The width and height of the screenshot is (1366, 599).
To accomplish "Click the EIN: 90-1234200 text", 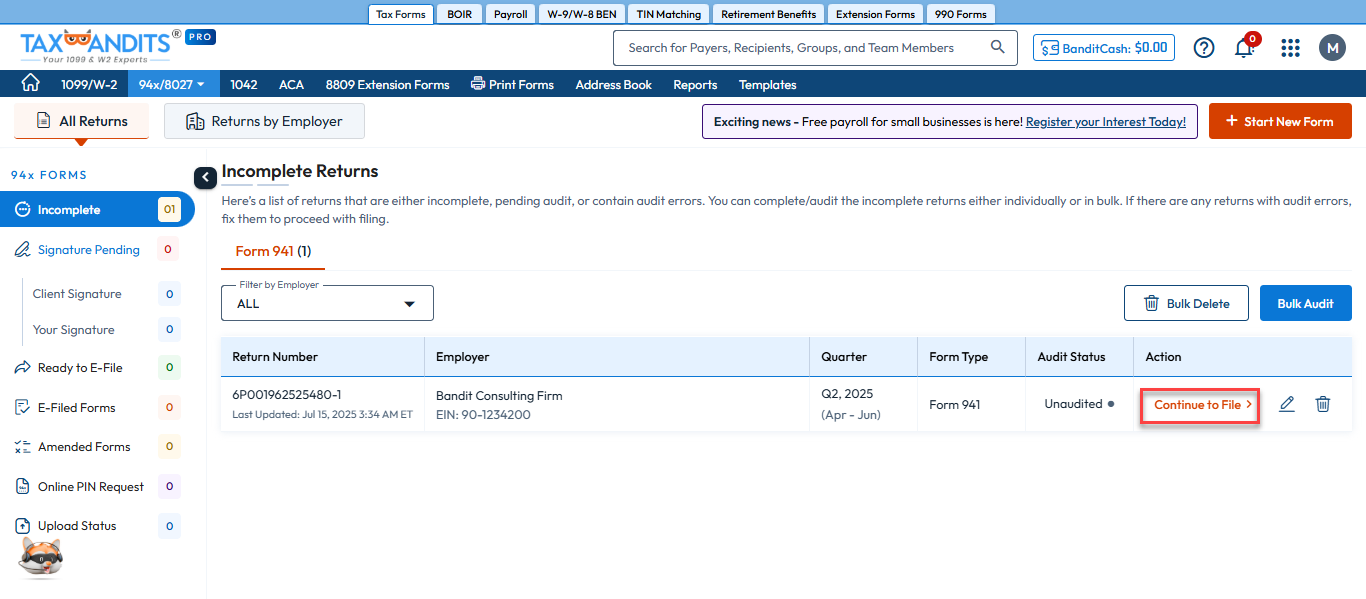I will click(x=483, y=415).
